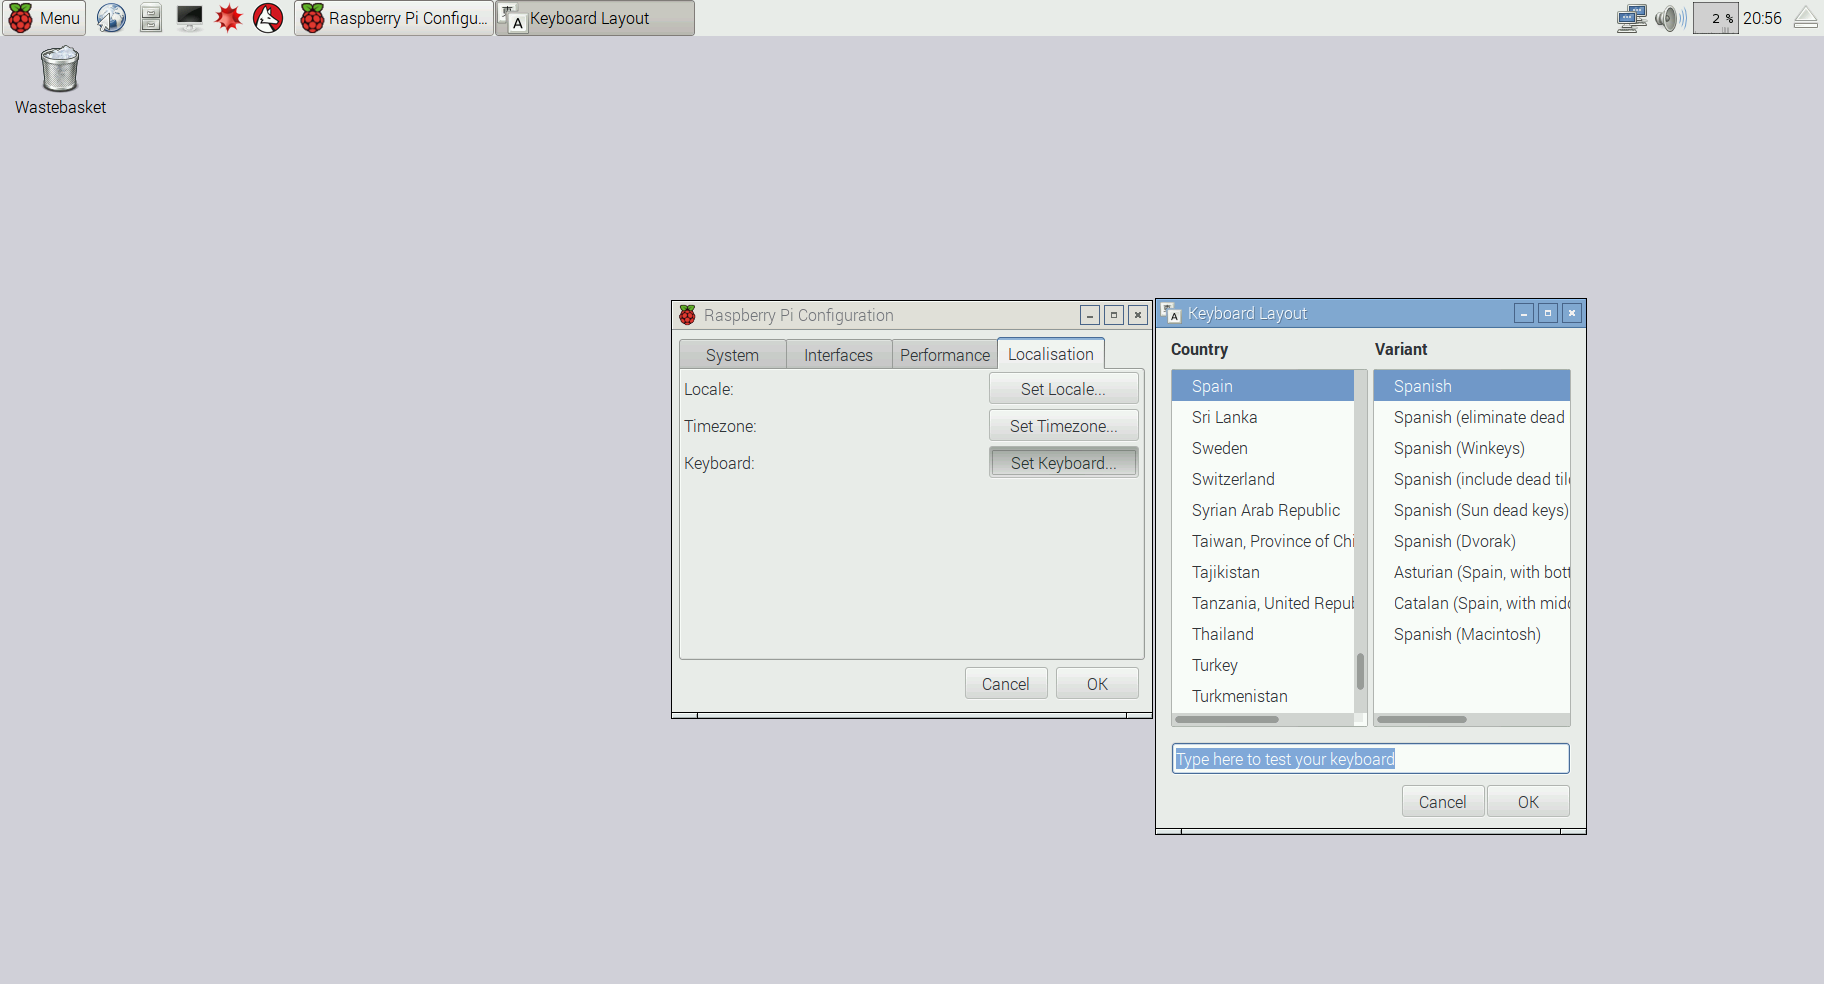Image resolution: width=1824 pixels, height=984 pixels.
Task: Select Tajikistan in Country list
Action: click(x=1262, y=572)
